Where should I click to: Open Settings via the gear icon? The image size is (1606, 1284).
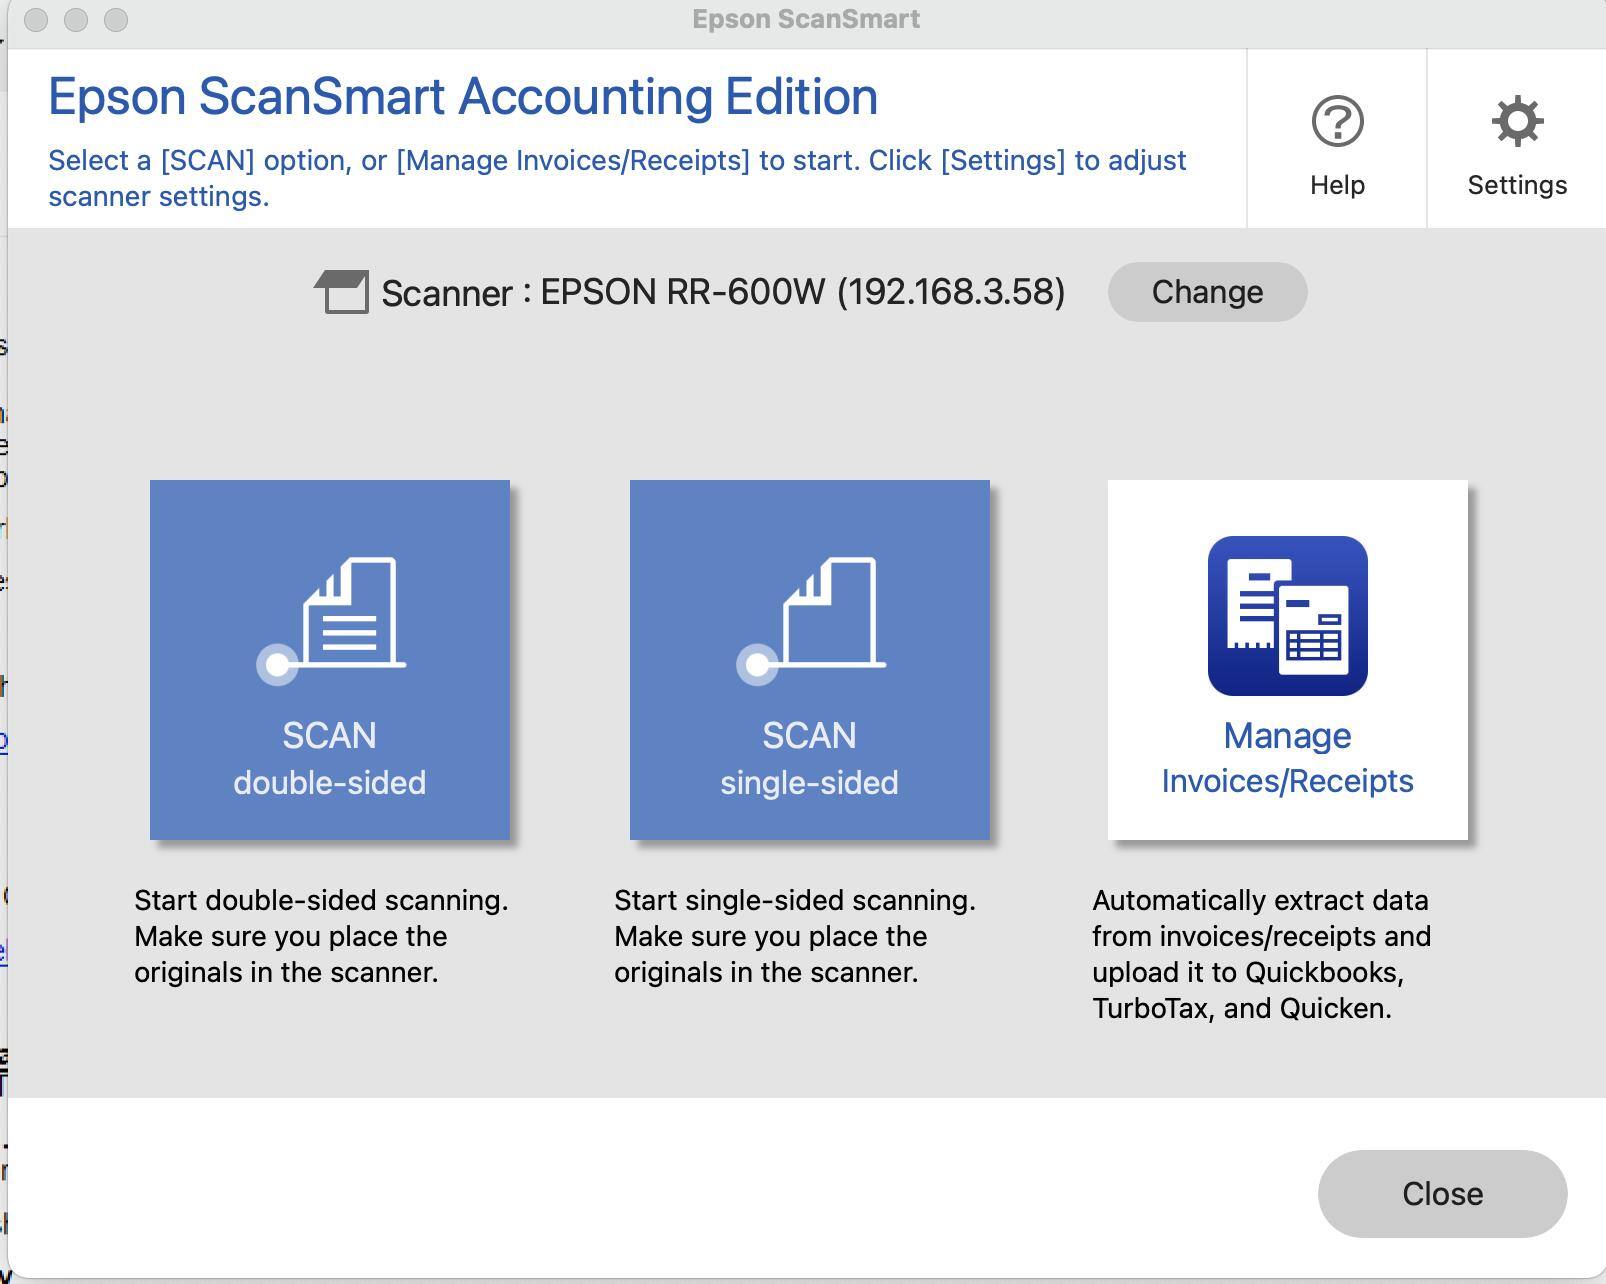pos(1517,122)
